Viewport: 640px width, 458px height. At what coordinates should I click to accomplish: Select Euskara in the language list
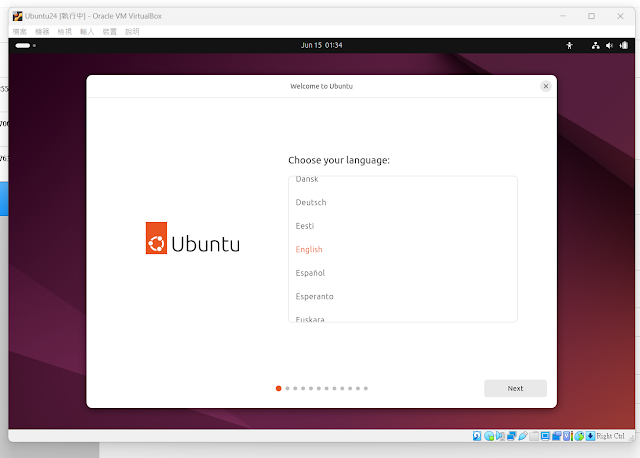[403, 317]
